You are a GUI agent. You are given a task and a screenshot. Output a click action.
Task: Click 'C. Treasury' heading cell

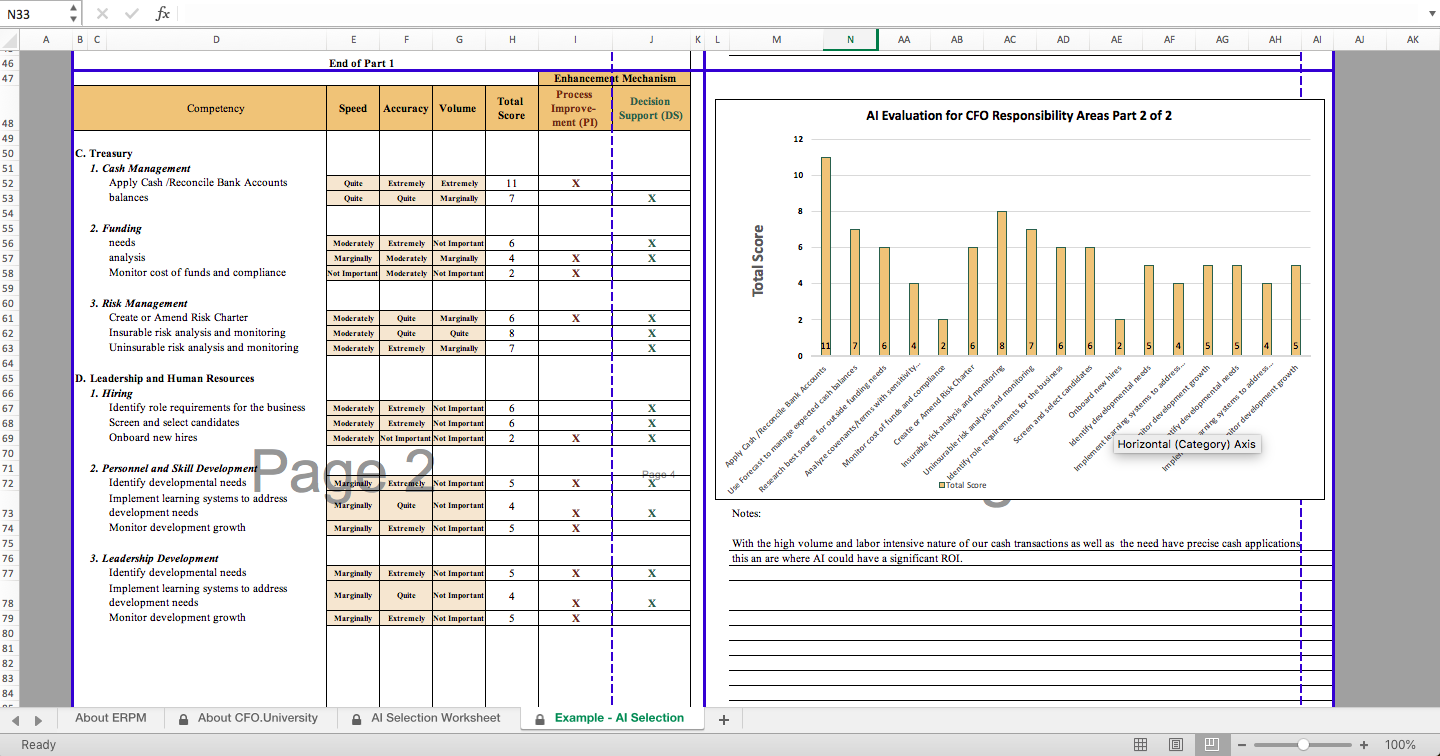[104, 153]
